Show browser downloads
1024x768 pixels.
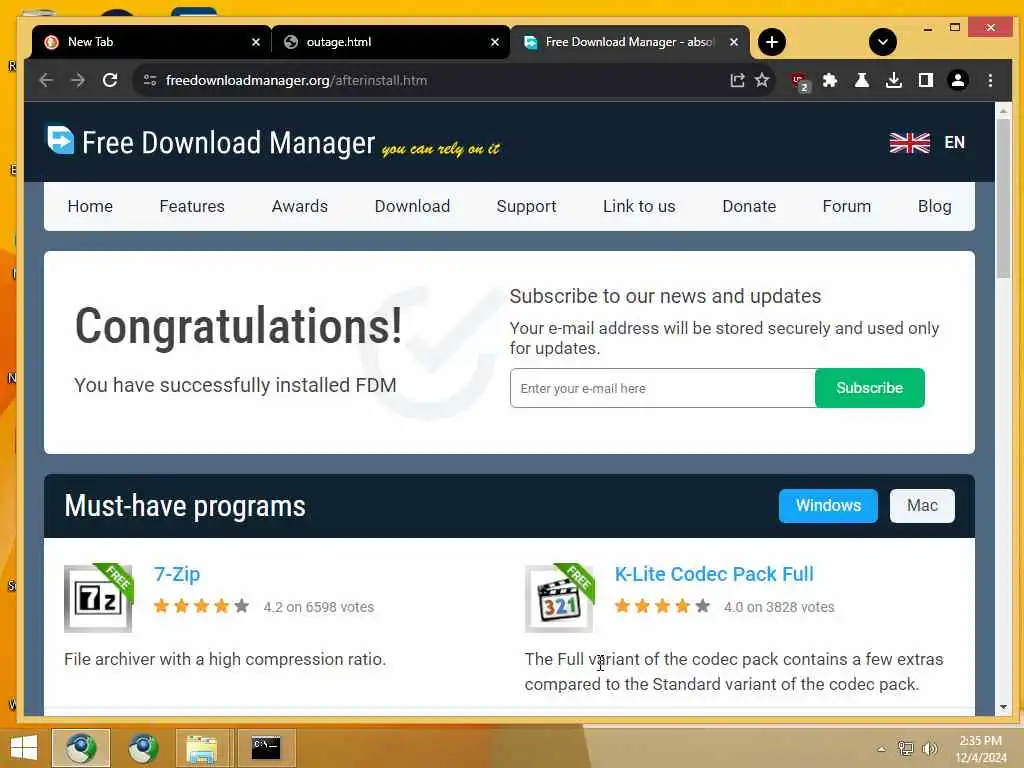(x=894, y=80)
